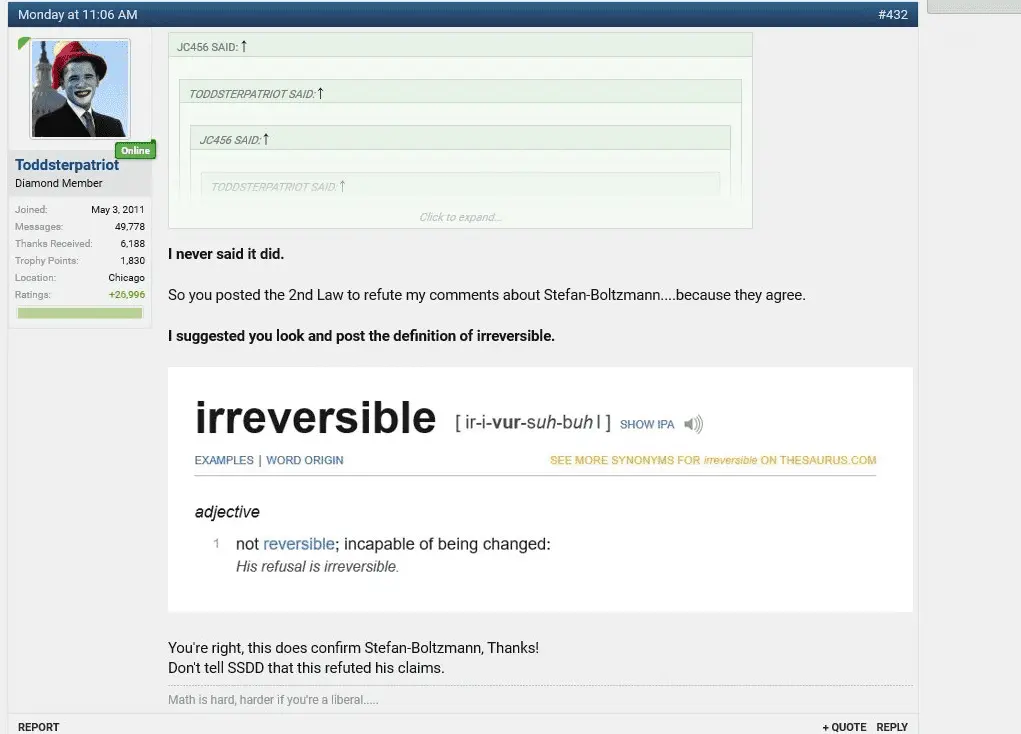Expand the quoted conversation via Click to expand
Image resolution: width=1021 pixels, height=734 pixels.
tap(460, 217)
